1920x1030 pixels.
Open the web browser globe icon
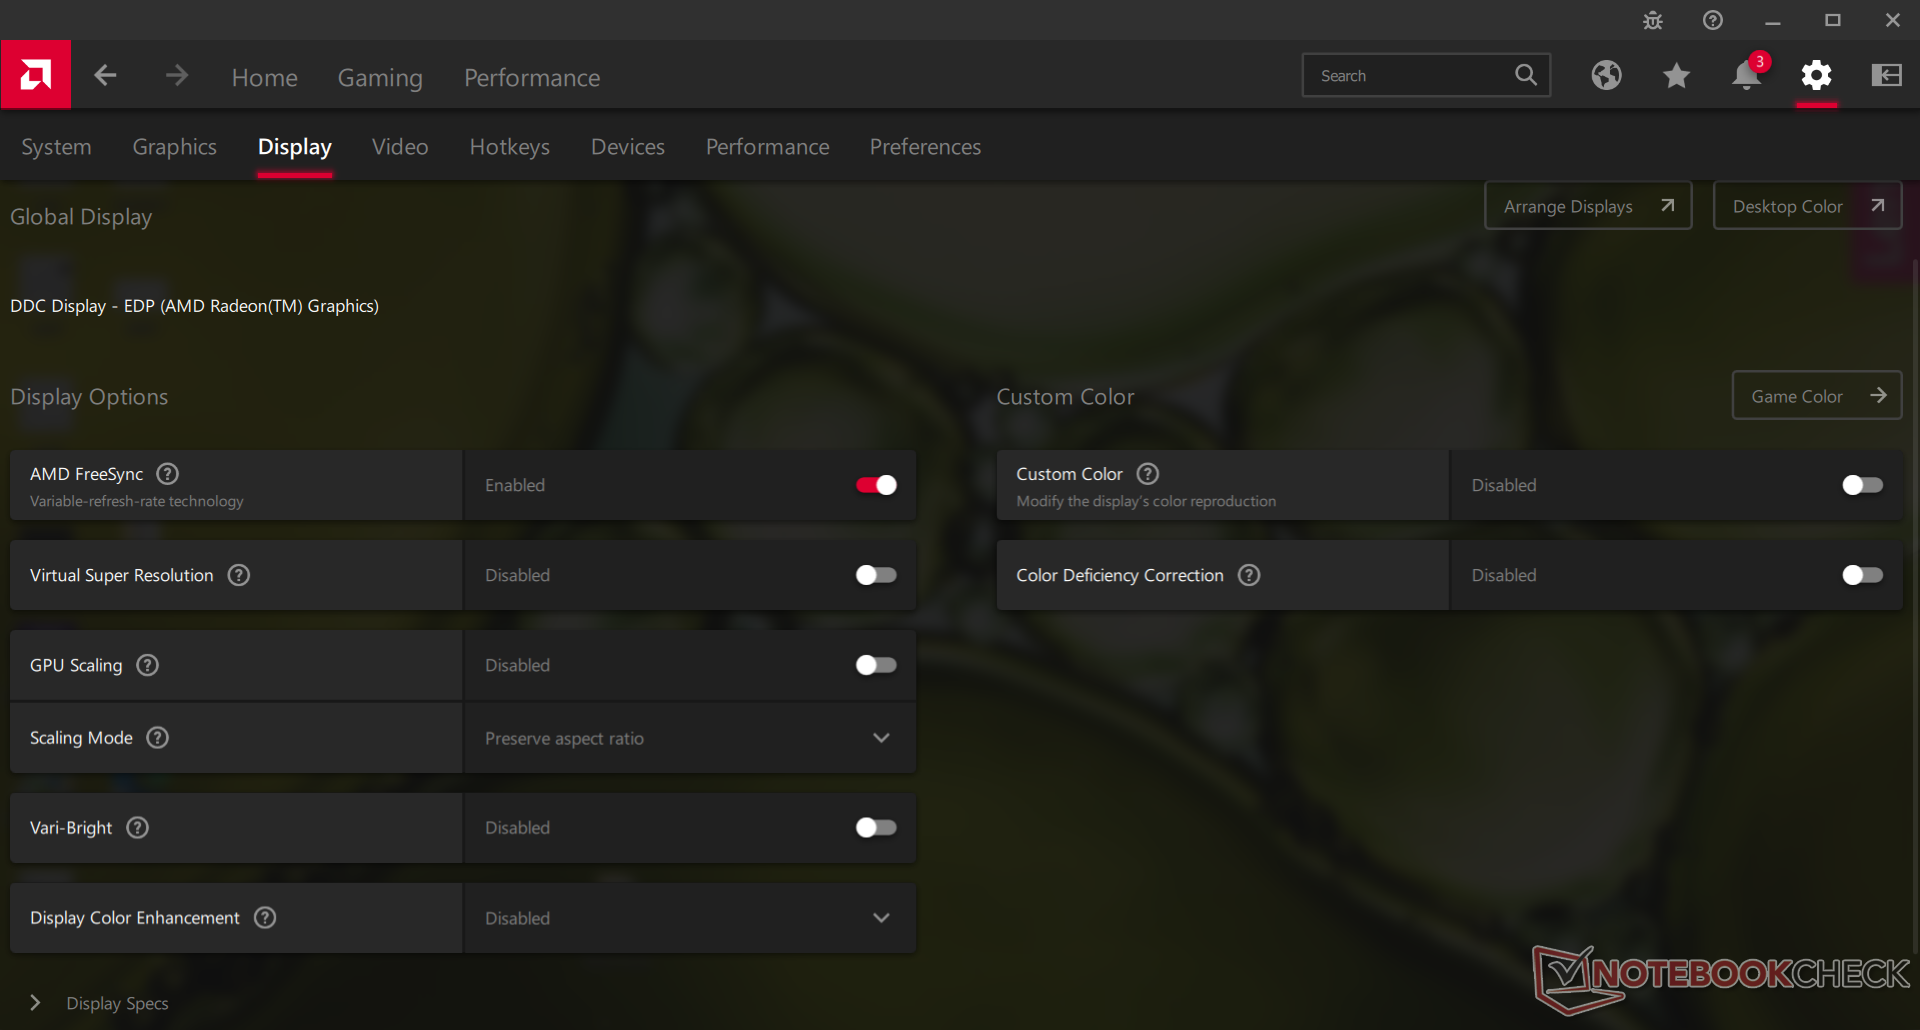pos(1606,76)
